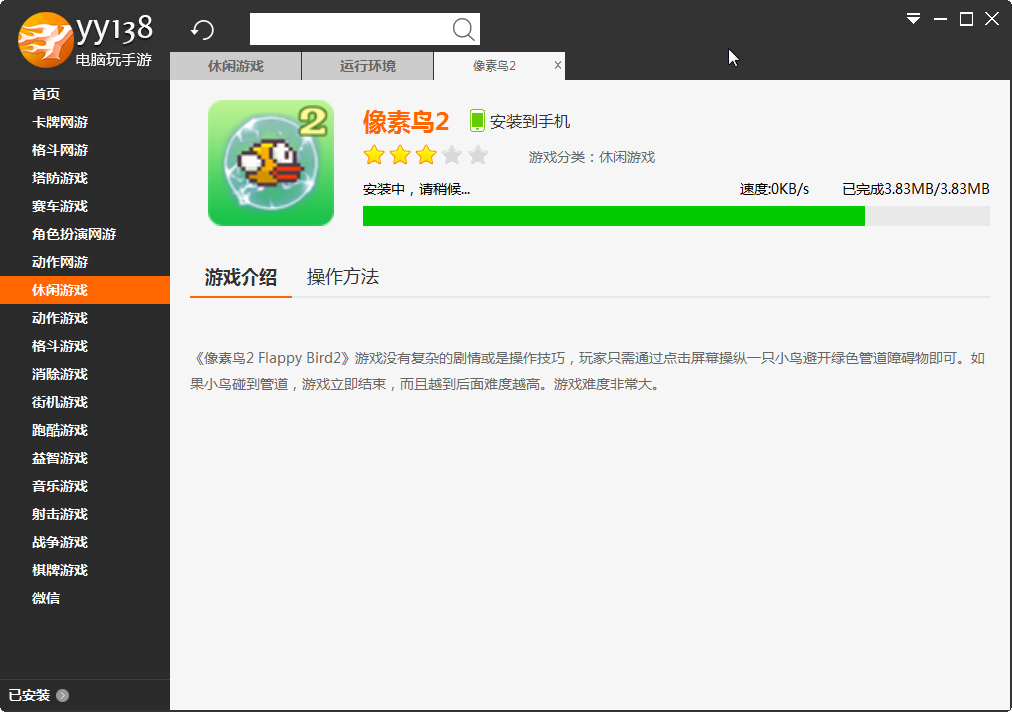
Task: Click 安装到手机 link
Action: 529,121
